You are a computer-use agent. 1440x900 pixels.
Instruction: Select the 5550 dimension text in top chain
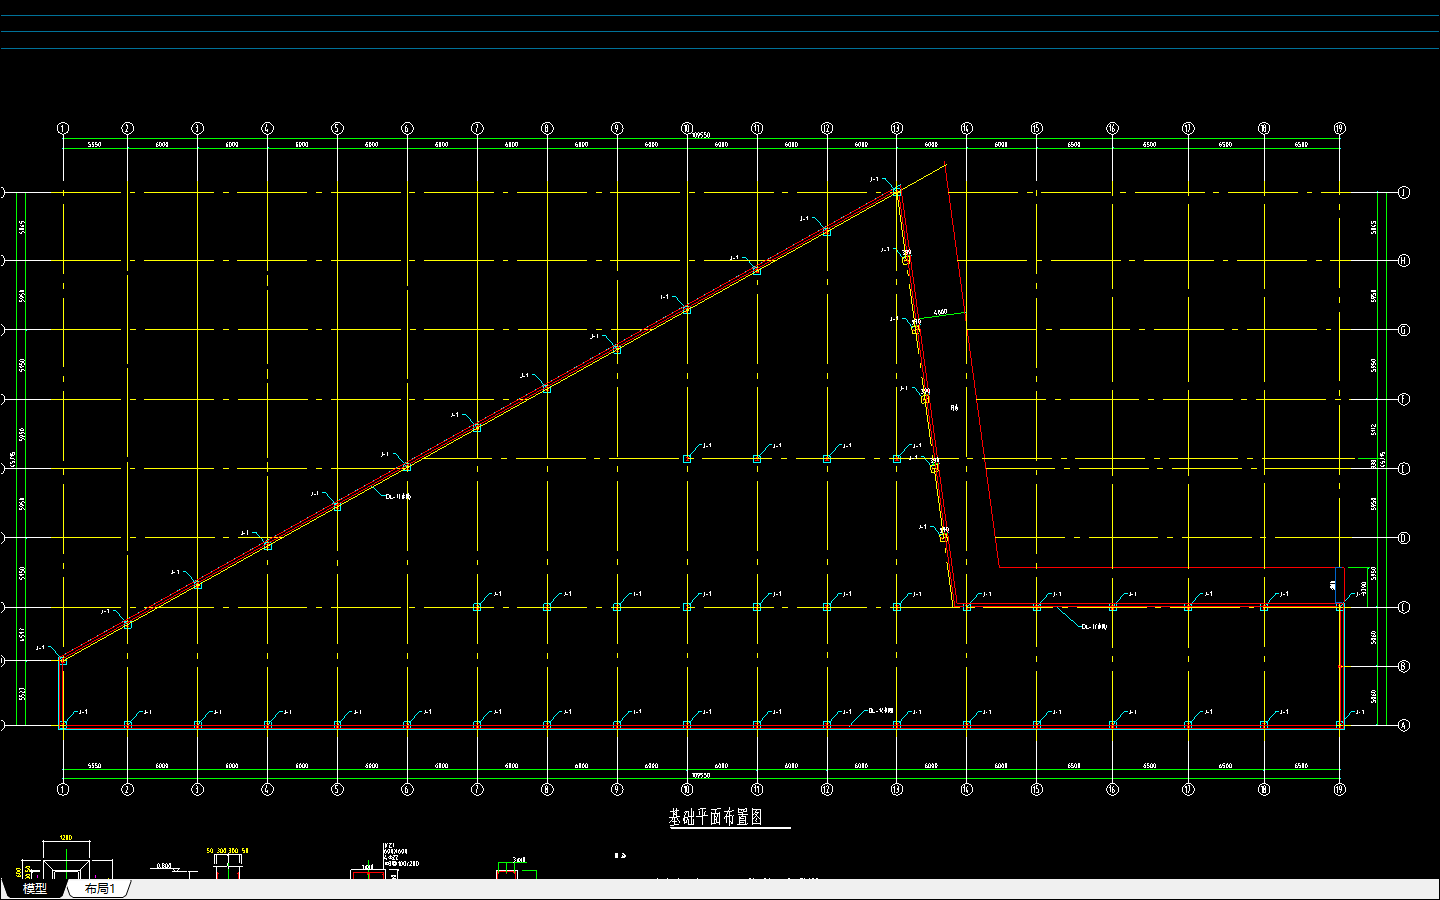tap(94, 145)
